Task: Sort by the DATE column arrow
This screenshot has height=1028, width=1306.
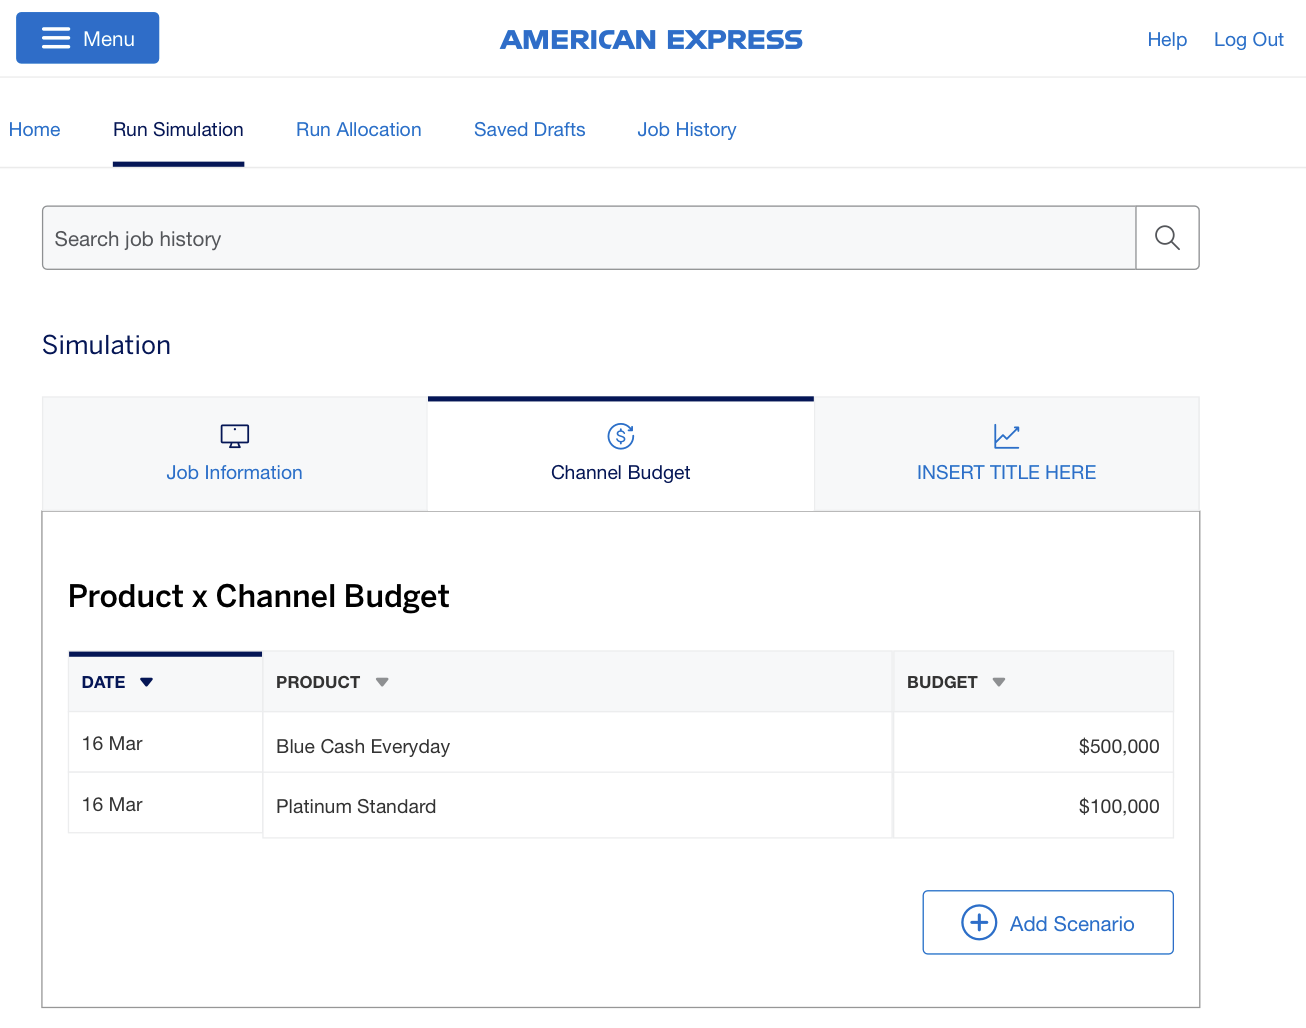Action: [147, 682]
